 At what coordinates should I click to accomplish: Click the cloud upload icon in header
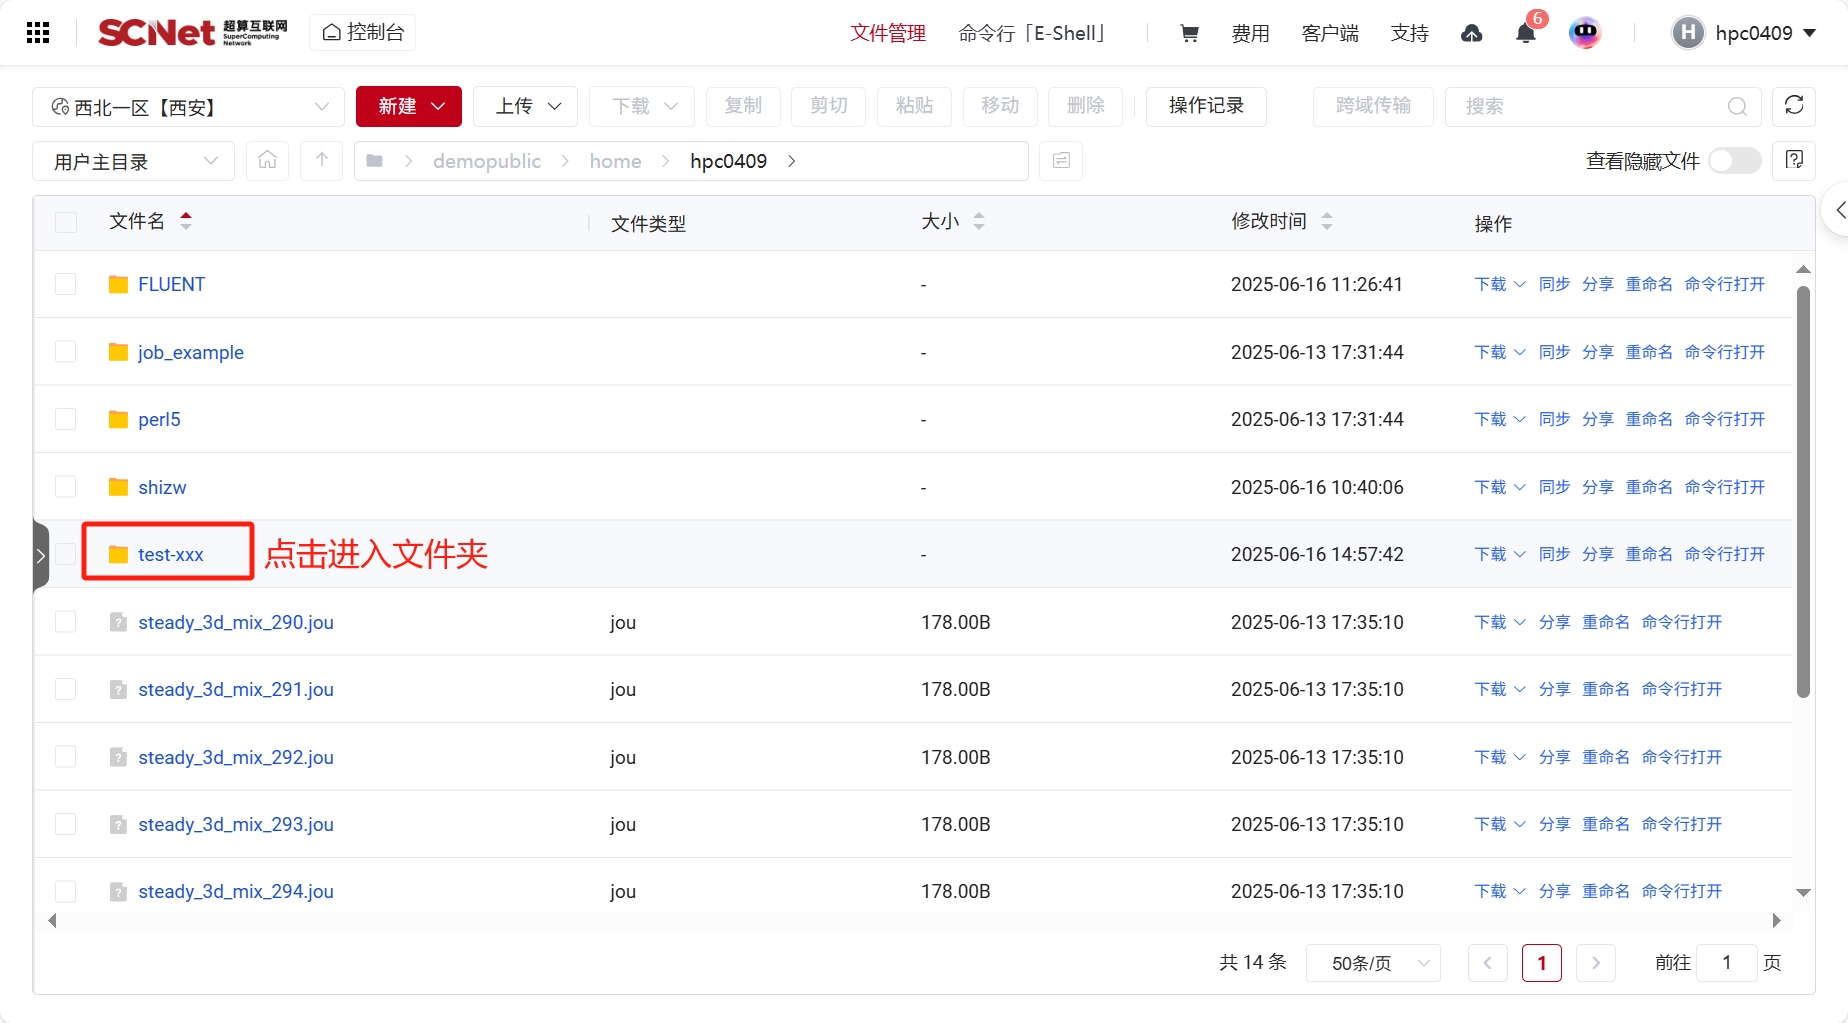click(x=1471, y=34)
